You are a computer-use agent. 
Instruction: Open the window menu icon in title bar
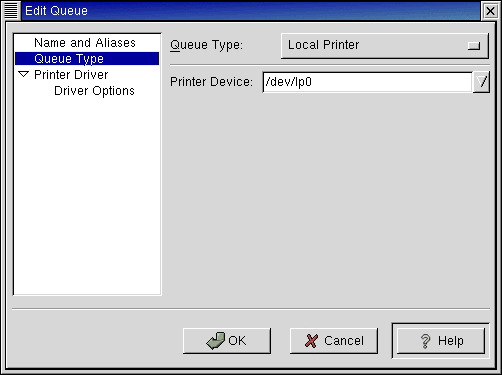(x=11, y=11)
